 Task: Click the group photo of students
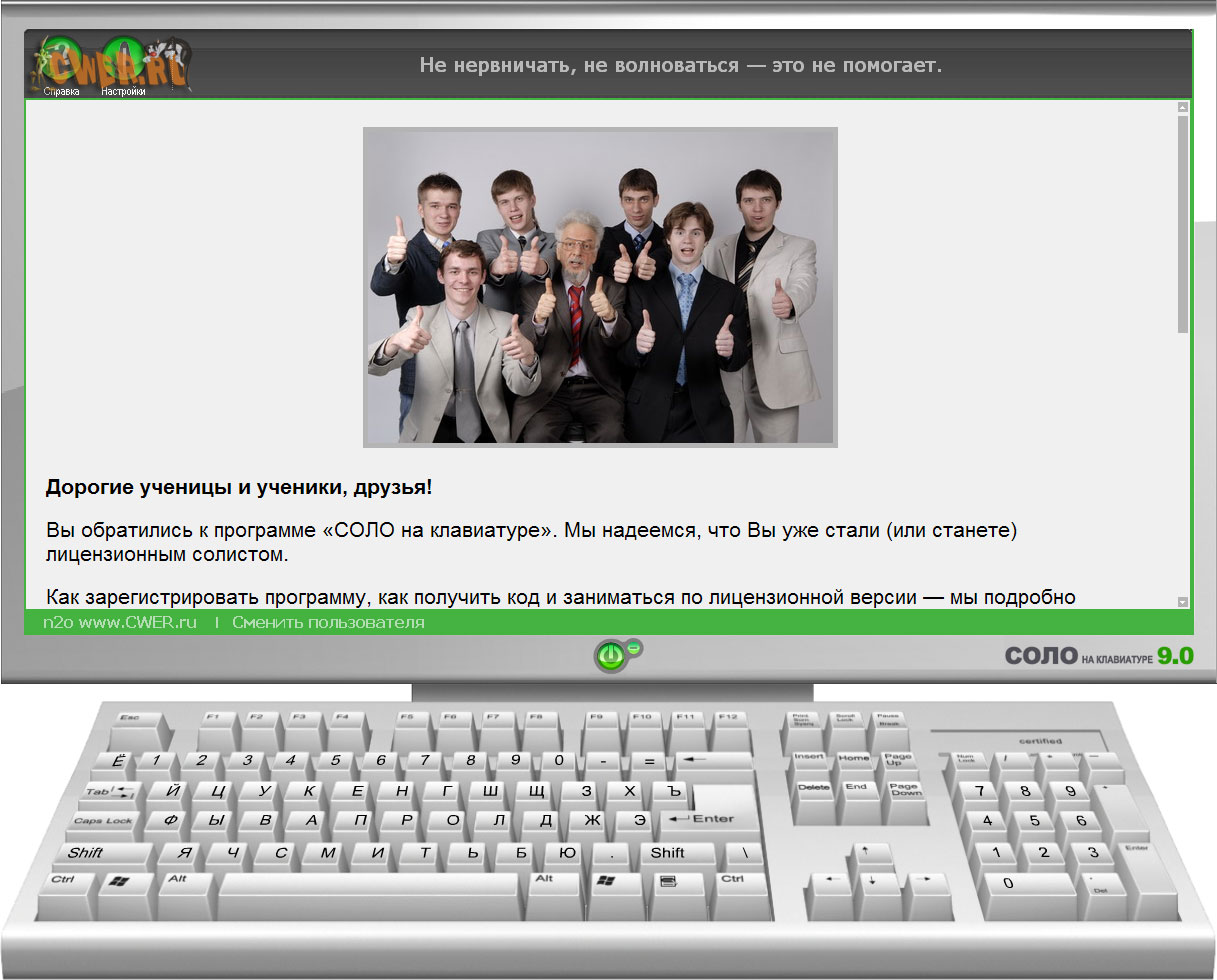600,287
